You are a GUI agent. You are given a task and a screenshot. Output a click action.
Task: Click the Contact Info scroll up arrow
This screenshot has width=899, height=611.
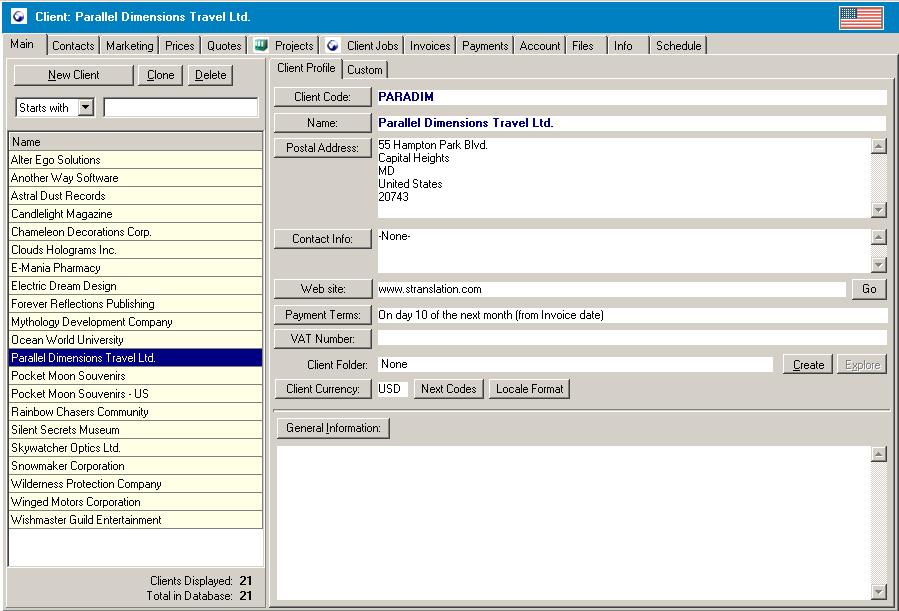(x=880, y=236)
